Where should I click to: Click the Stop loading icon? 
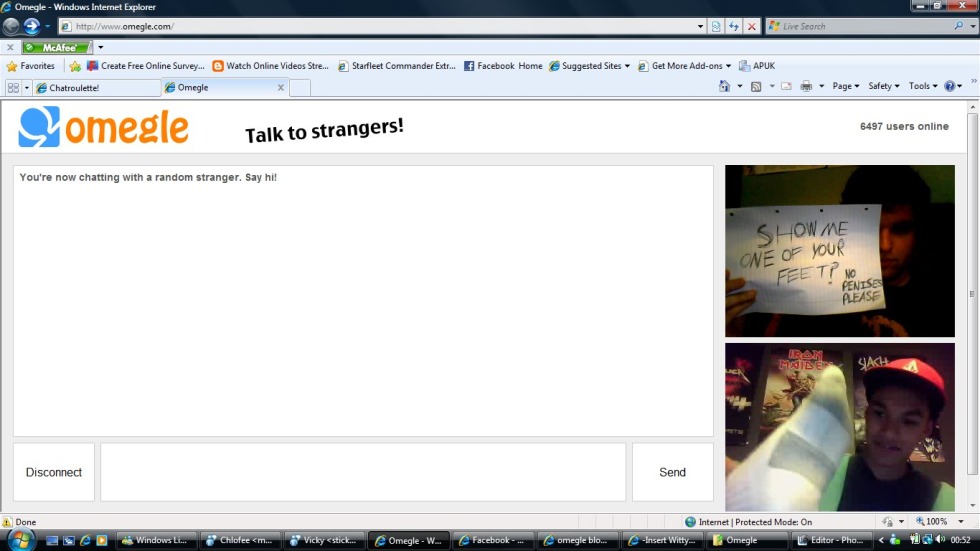pos(752,26)
